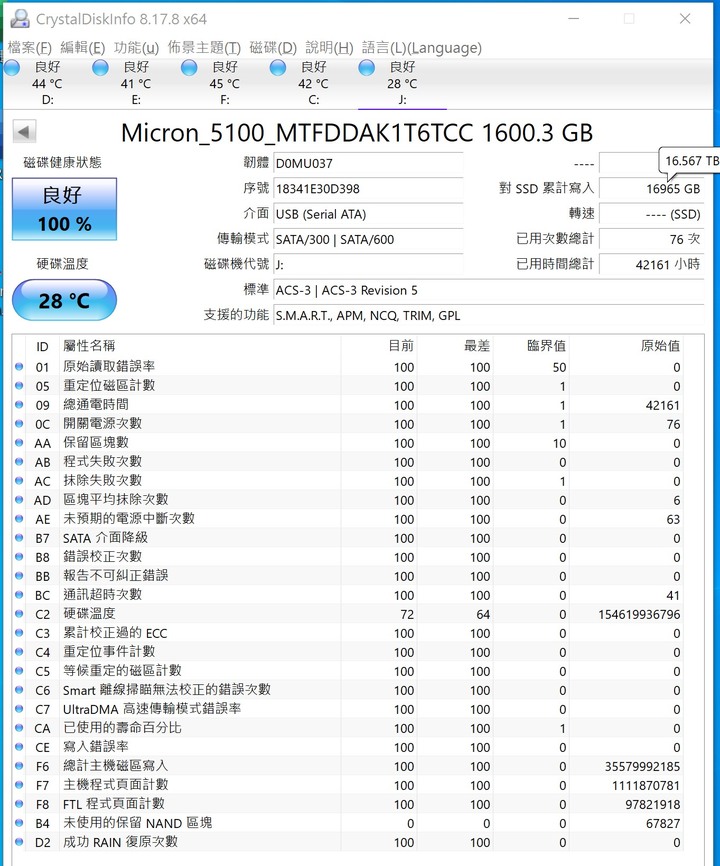Screen dimensions: 720x866
Task: Select the 寫入錯誤率 CE row
Action: pyautogui.click(x=350, y=747)
